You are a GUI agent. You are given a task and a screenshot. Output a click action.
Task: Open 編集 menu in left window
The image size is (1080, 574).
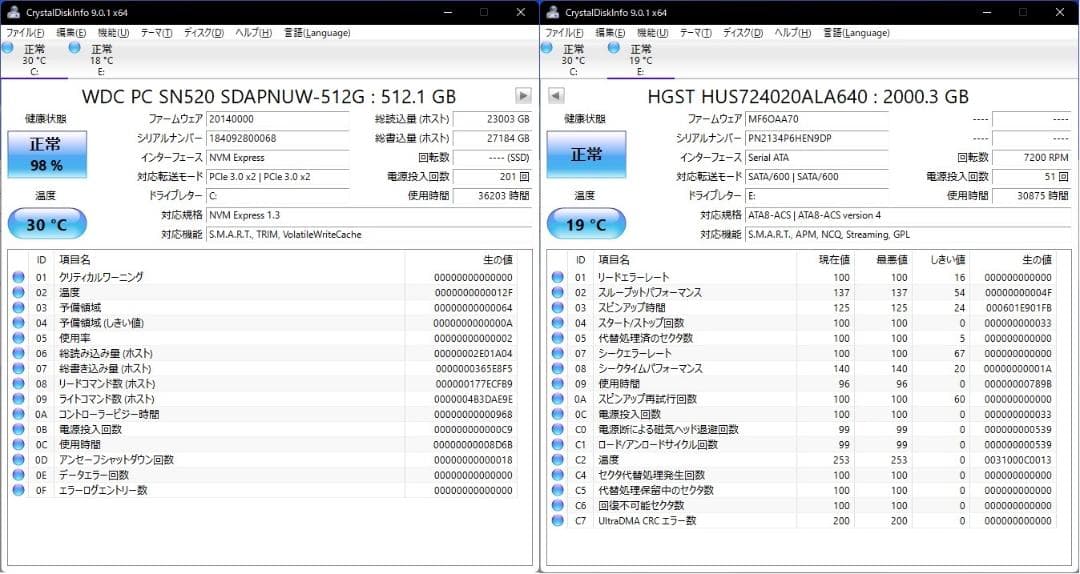click(71, 32)
